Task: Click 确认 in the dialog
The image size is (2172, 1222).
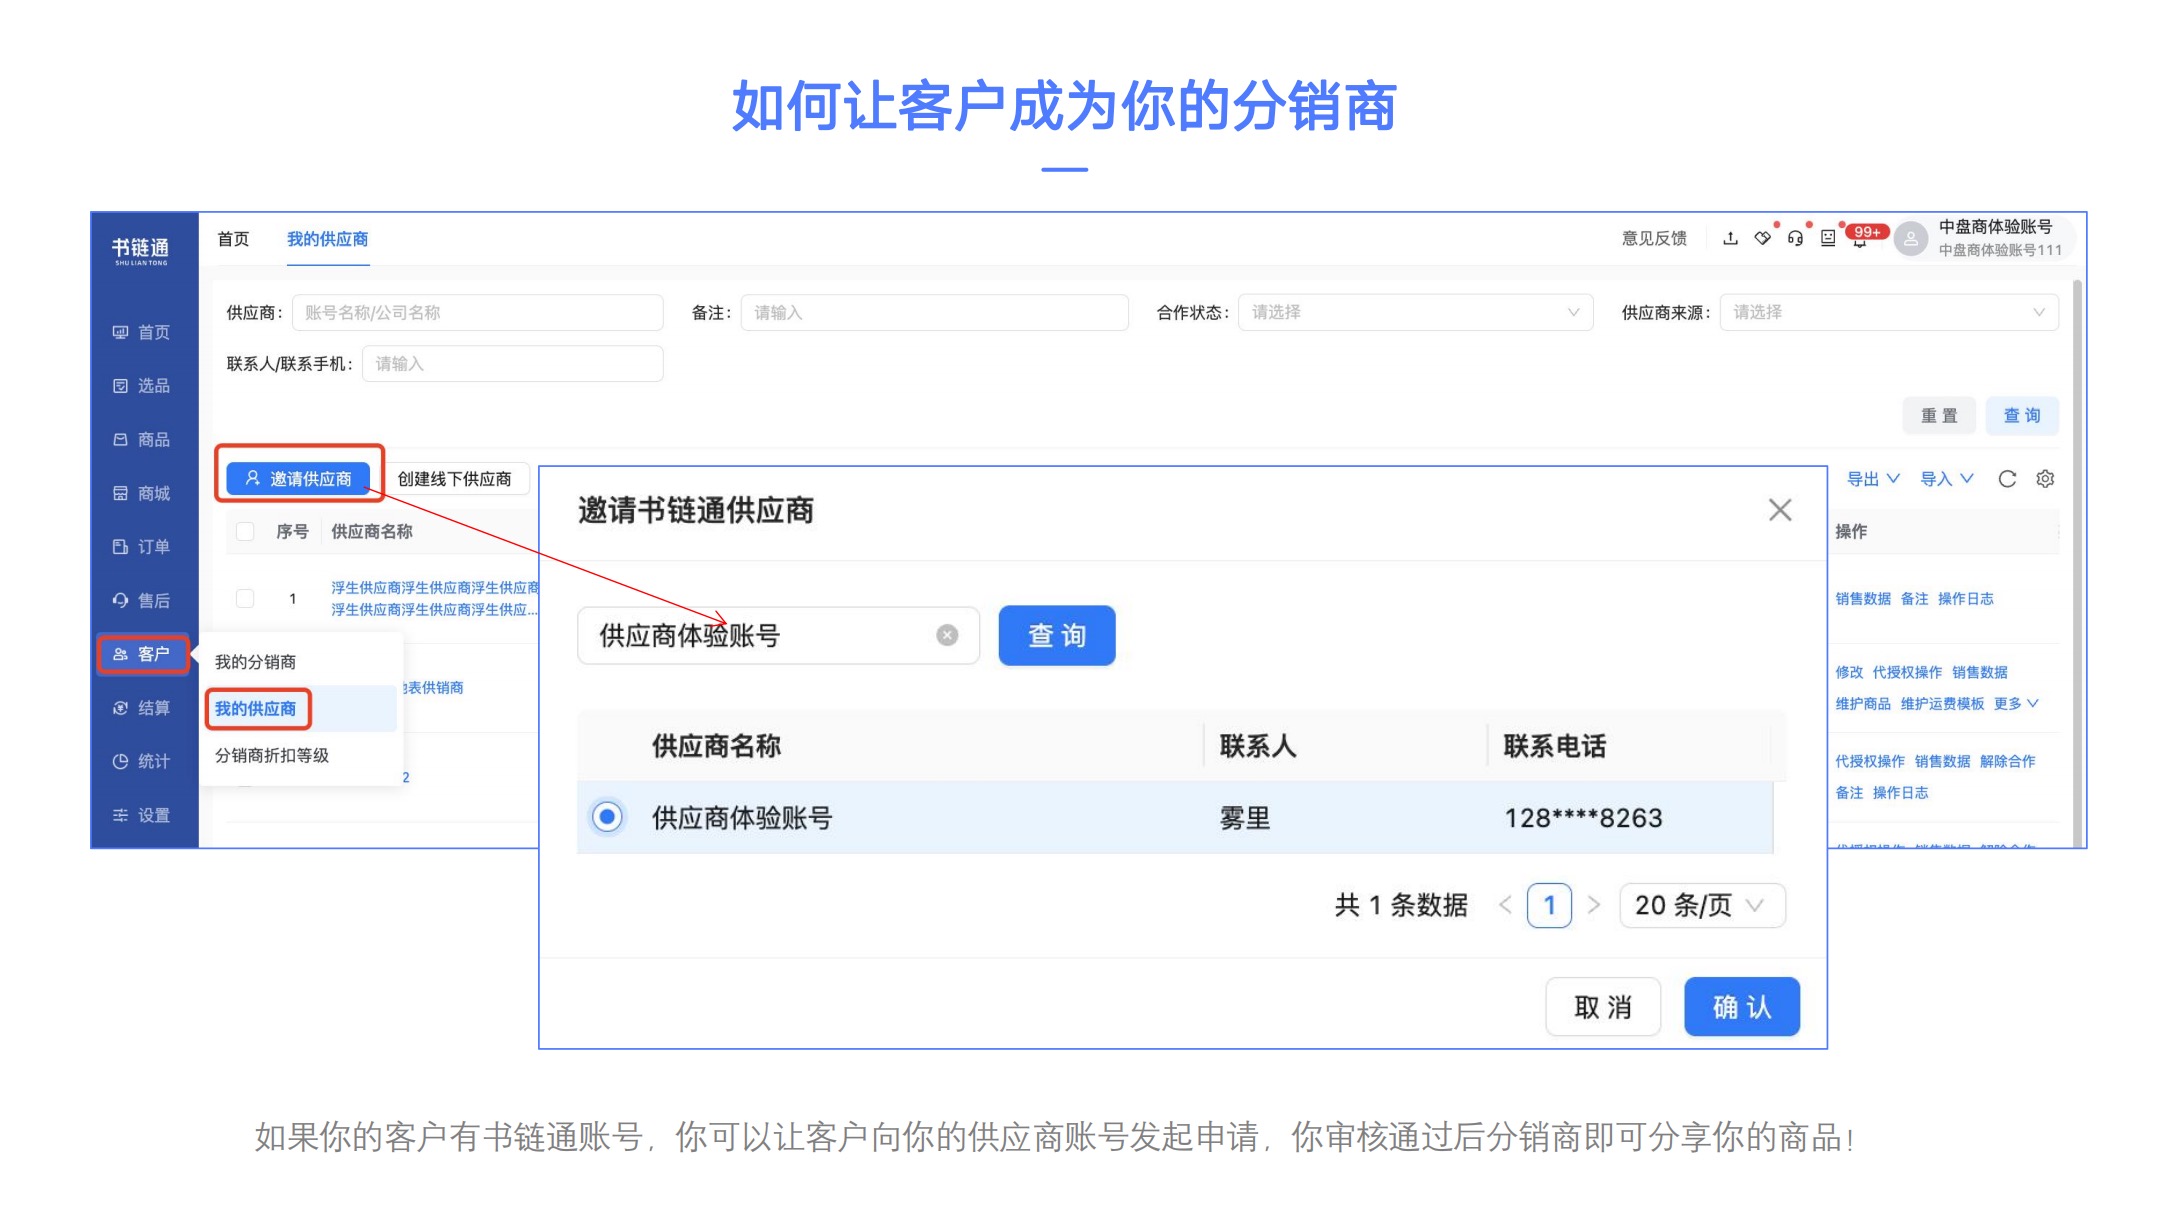Action: [x=1742, y=1007]
